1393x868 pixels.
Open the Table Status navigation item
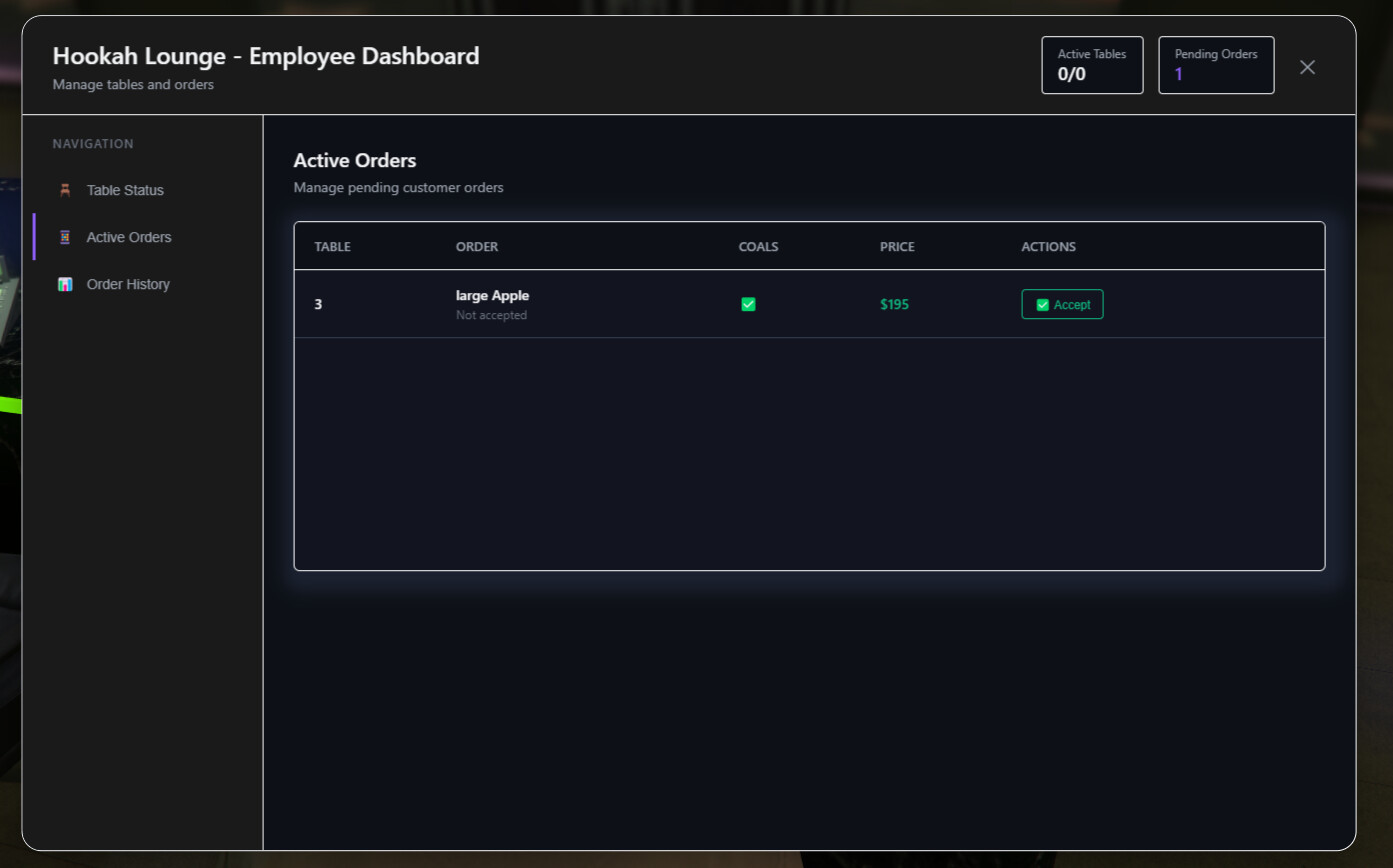pos(125,190)
